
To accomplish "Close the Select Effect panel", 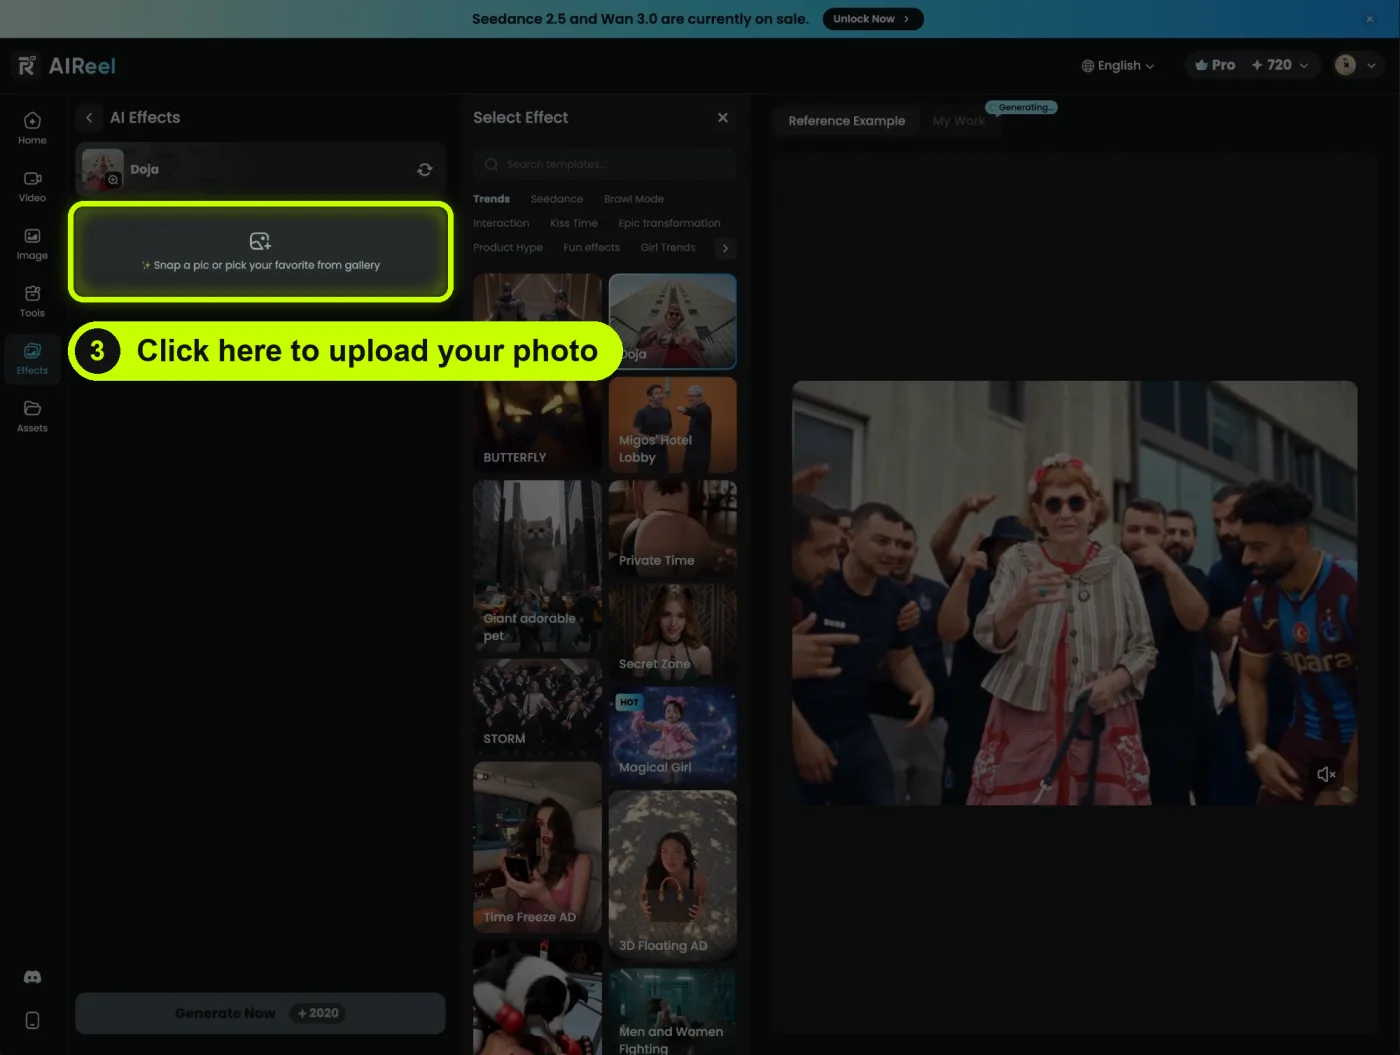I will click(723, 118).
